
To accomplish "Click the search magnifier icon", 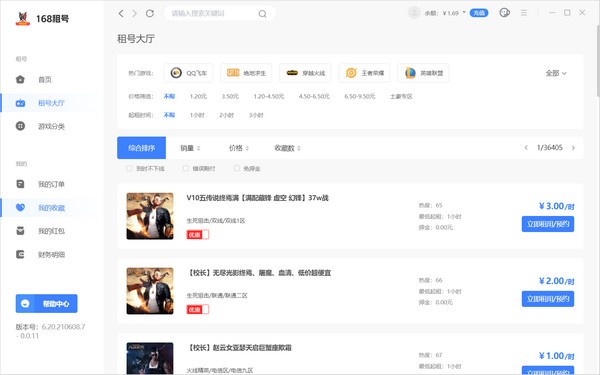I will coord(262,14).
